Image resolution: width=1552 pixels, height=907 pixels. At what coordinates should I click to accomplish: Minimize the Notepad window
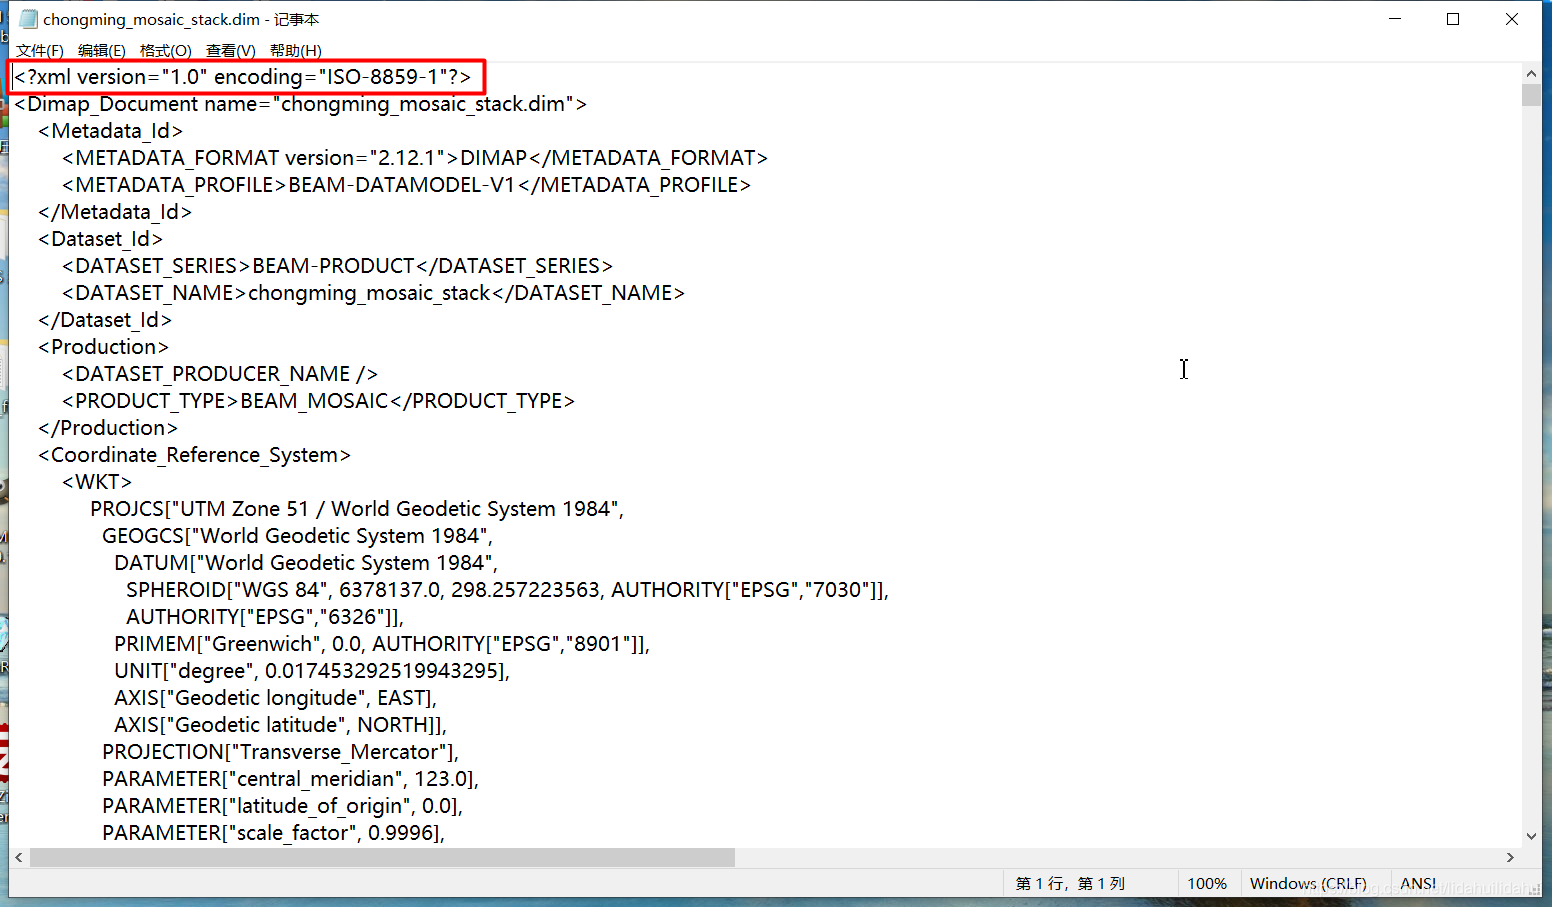[x=1395, y=19]
